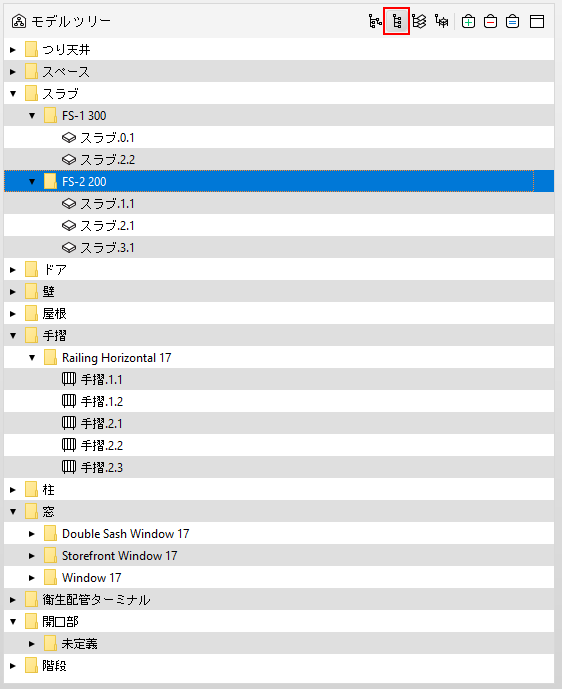Screen dimensions: 562x689
Task: Select the 壁 label
Action: (48, 291)
